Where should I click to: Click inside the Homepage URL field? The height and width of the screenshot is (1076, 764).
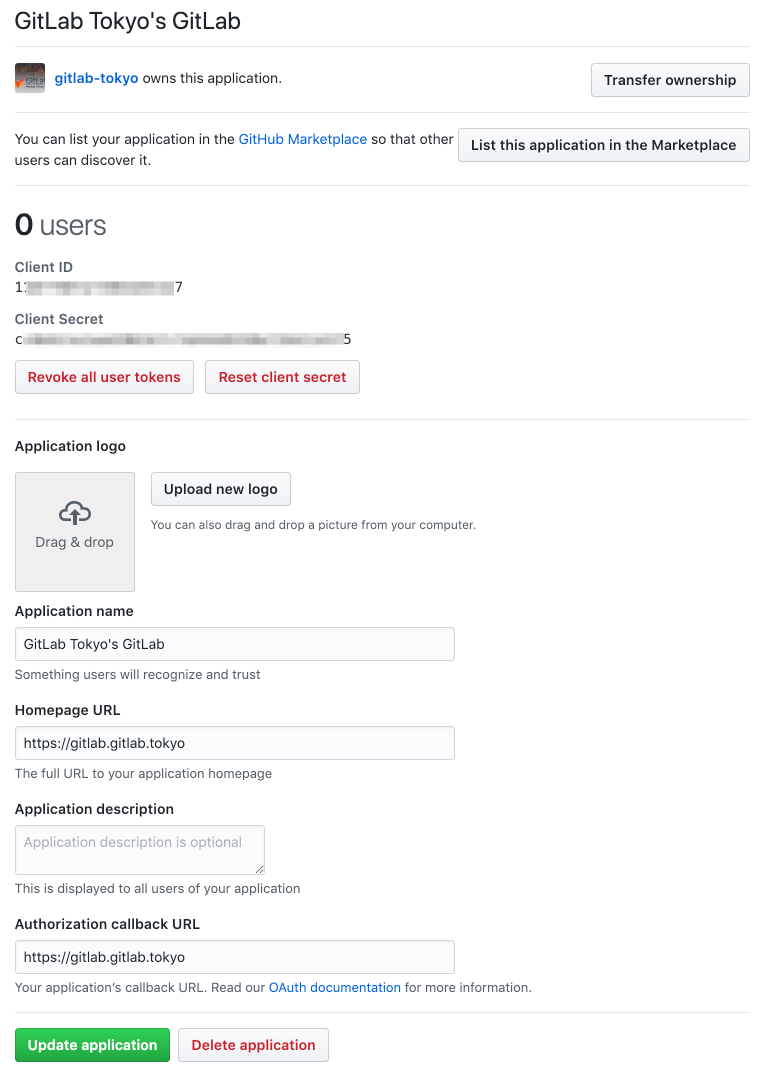[235, 742]
